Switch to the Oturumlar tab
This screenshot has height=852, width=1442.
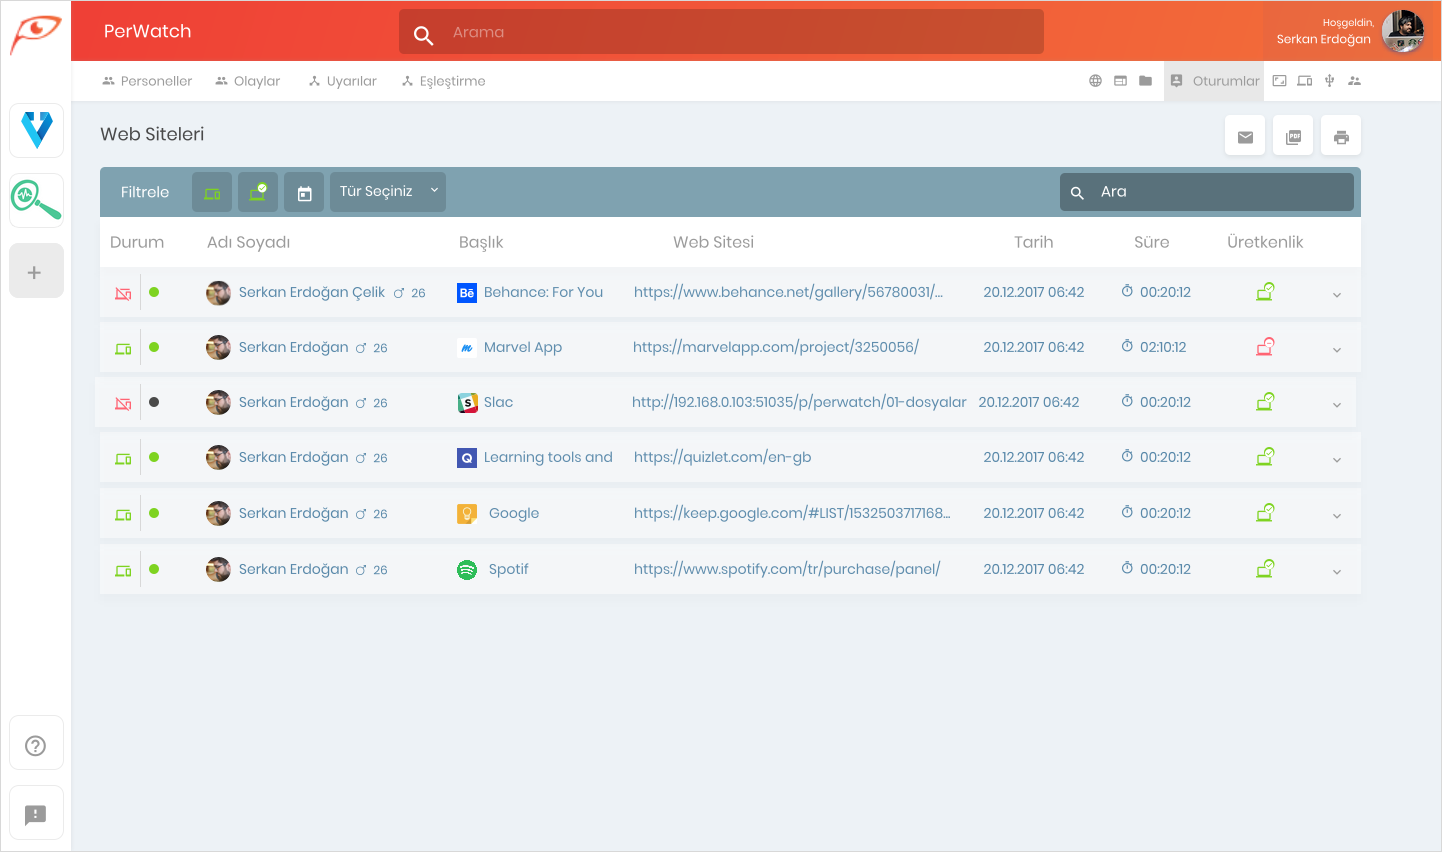[x=1214, y=81]
